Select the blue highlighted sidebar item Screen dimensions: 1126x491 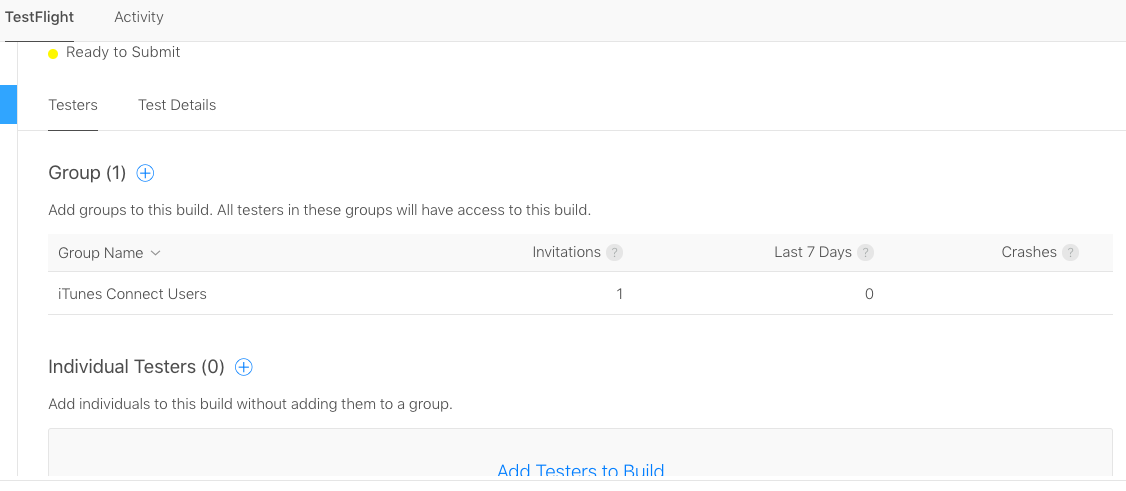click(8, 105)
